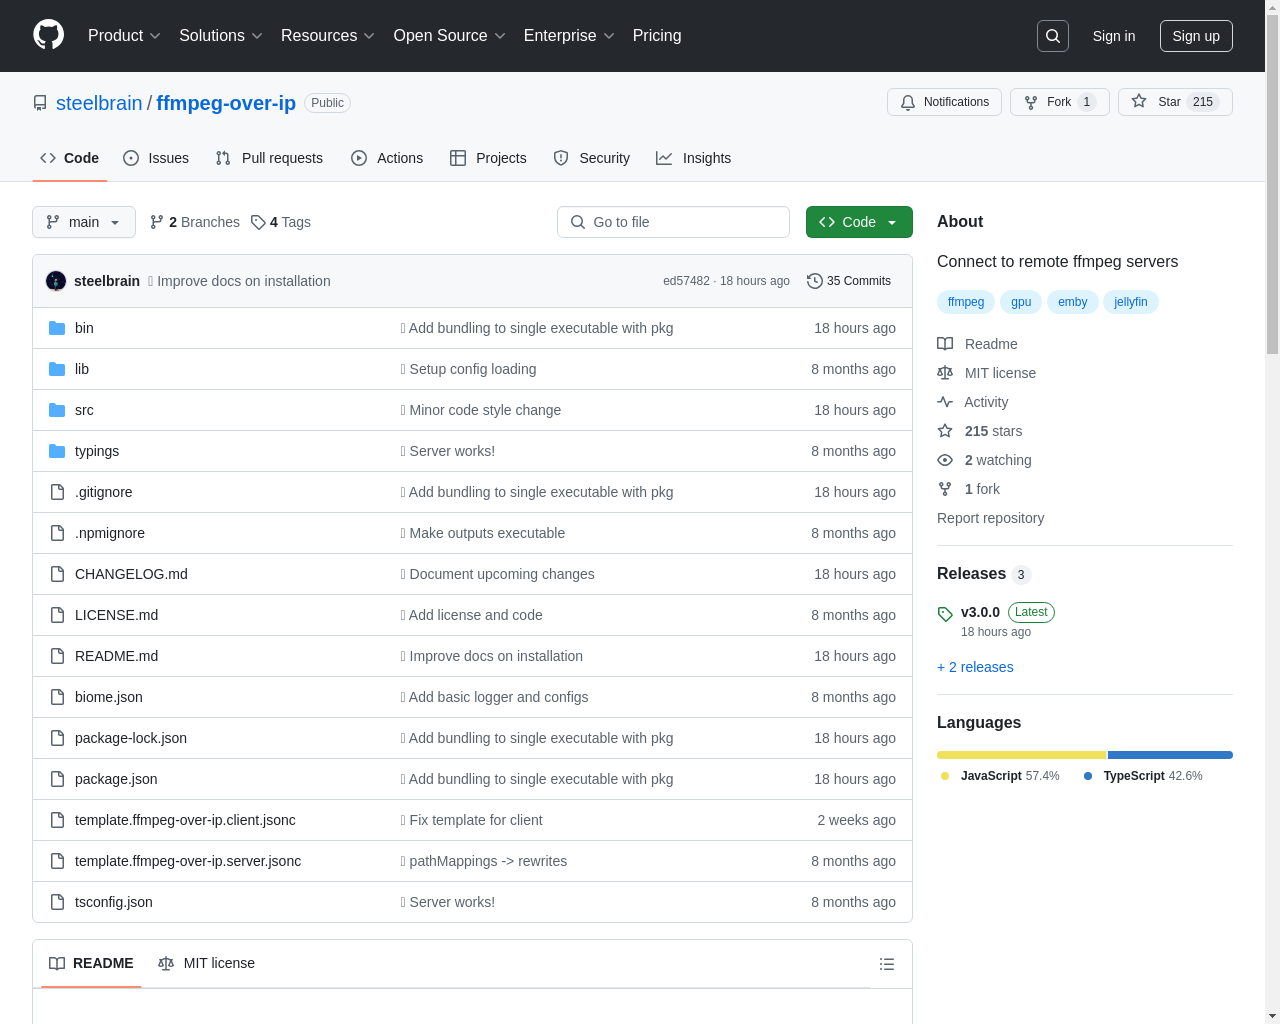Image resolution: width=1280 pixels, height=1024 pixels.
Task: Expand the Open Source menu
Action: (450, 36)
